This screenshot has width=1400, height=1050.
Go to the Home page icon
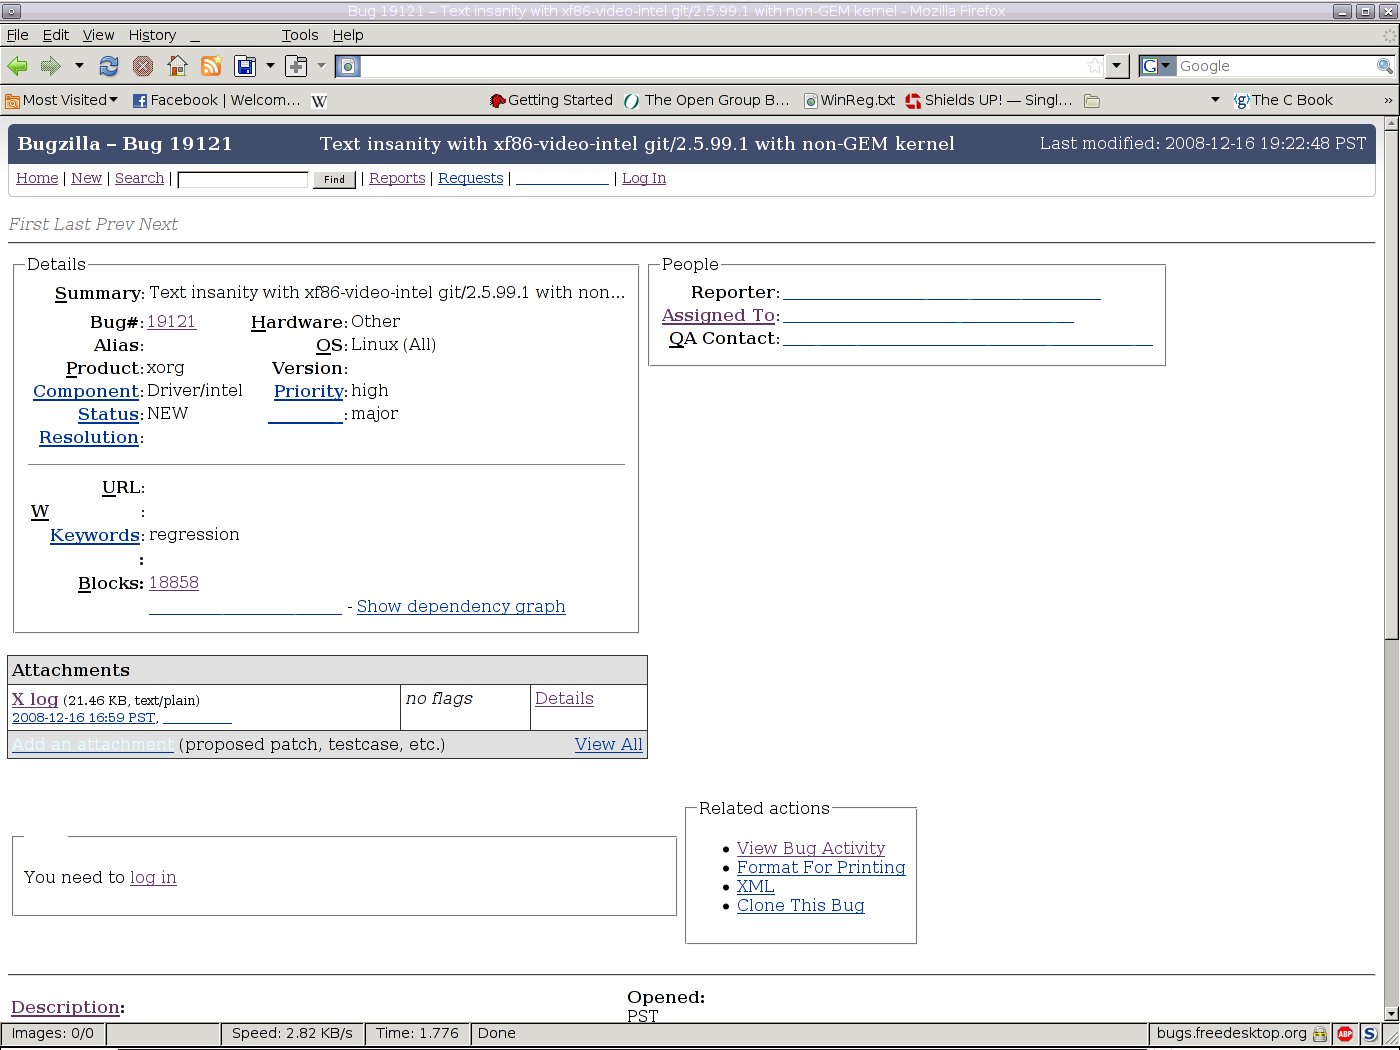[177, 66]
